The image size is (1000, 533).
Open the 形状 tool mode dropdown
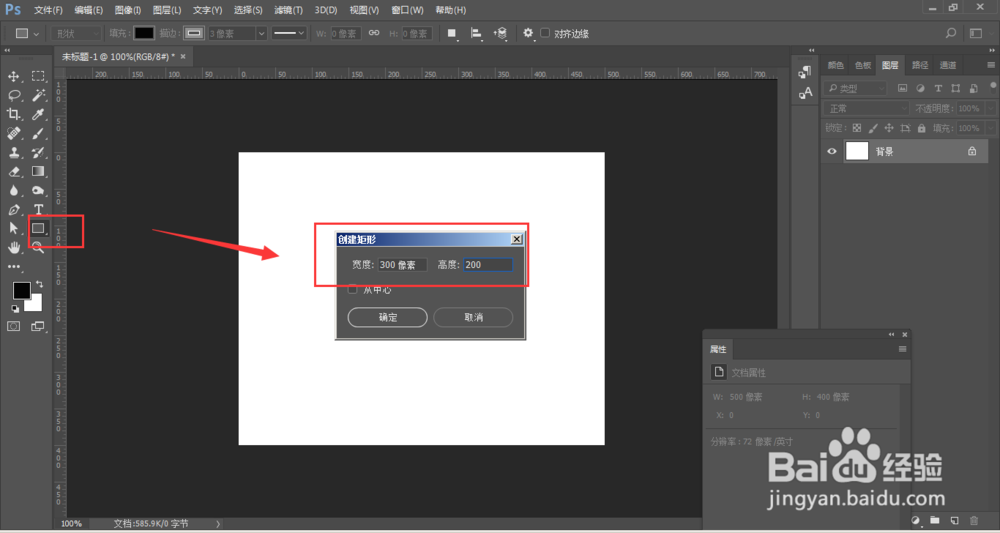tap(77, 33)
